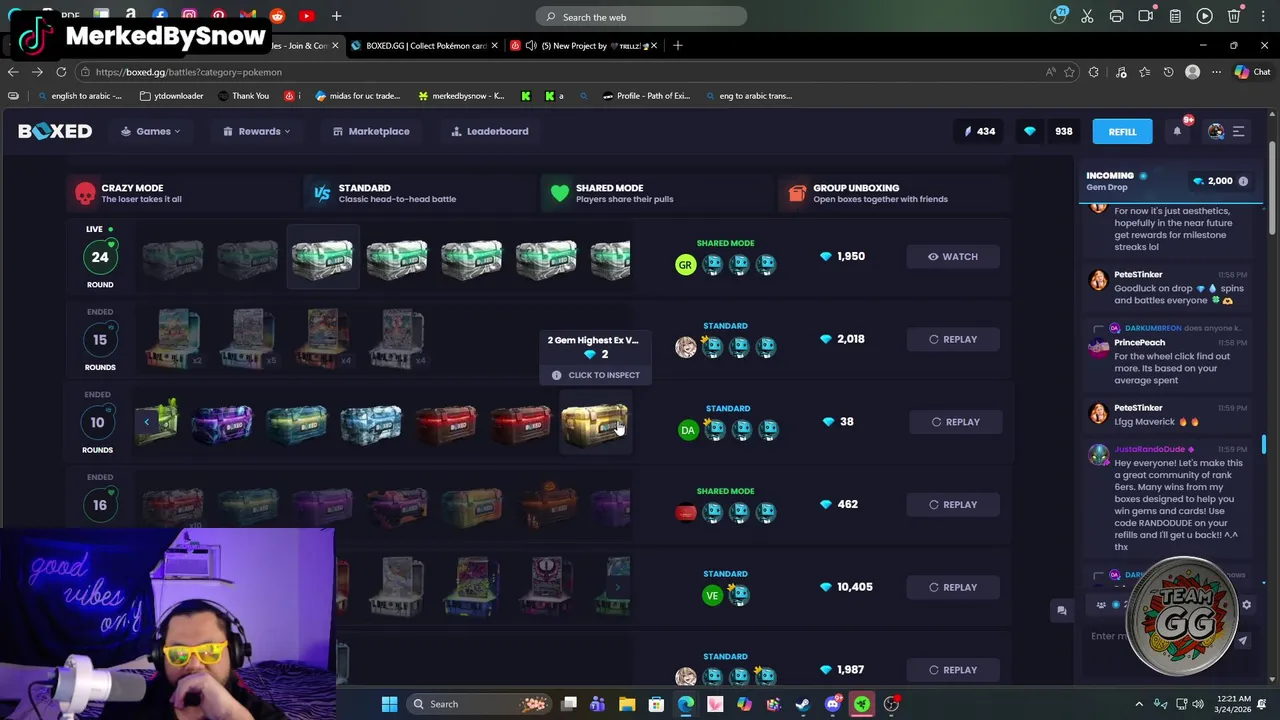The height and width of the screenshot is (720, 1280).
Task: Click the BOXED logo
Action: [55, 131]
